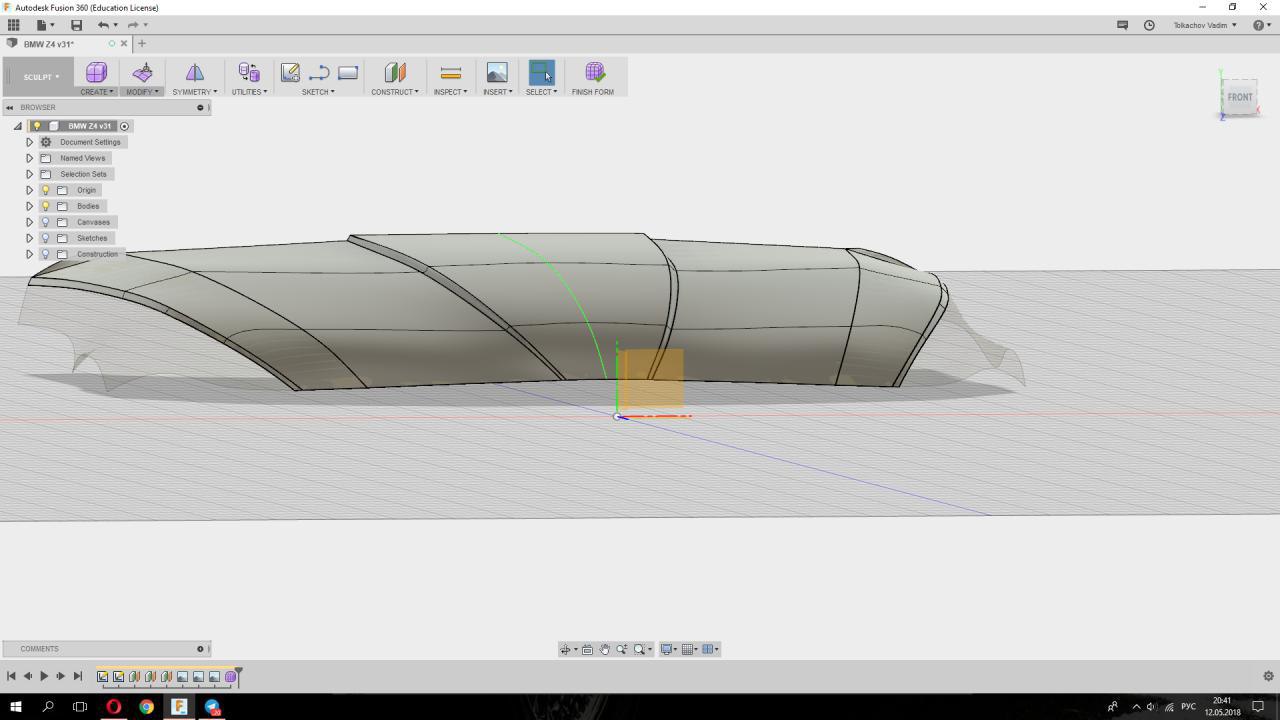Viewport: 1280px width, 720px height.
Task: Open the Help question mark menu
Action: pyautogui.click(x=1262, y=25)
